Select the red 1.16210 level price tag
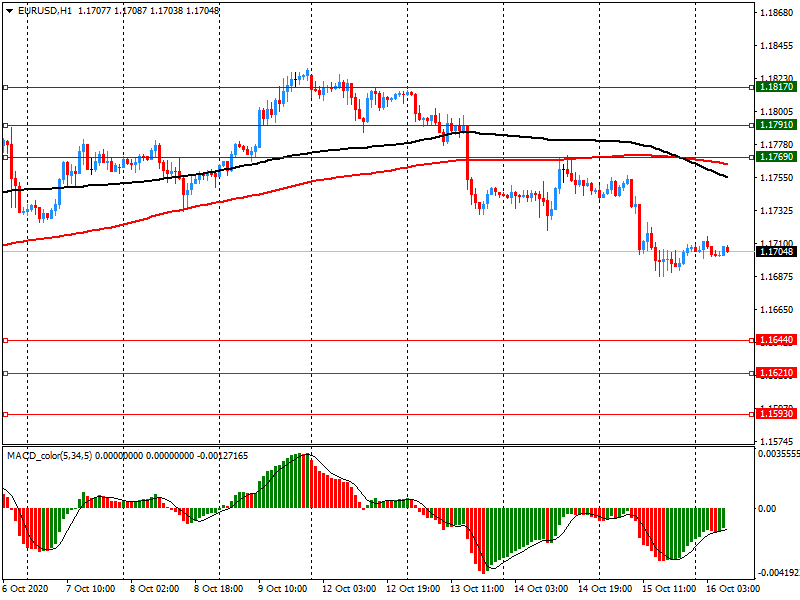Screen dimensions: 800x600 point(776,373)
